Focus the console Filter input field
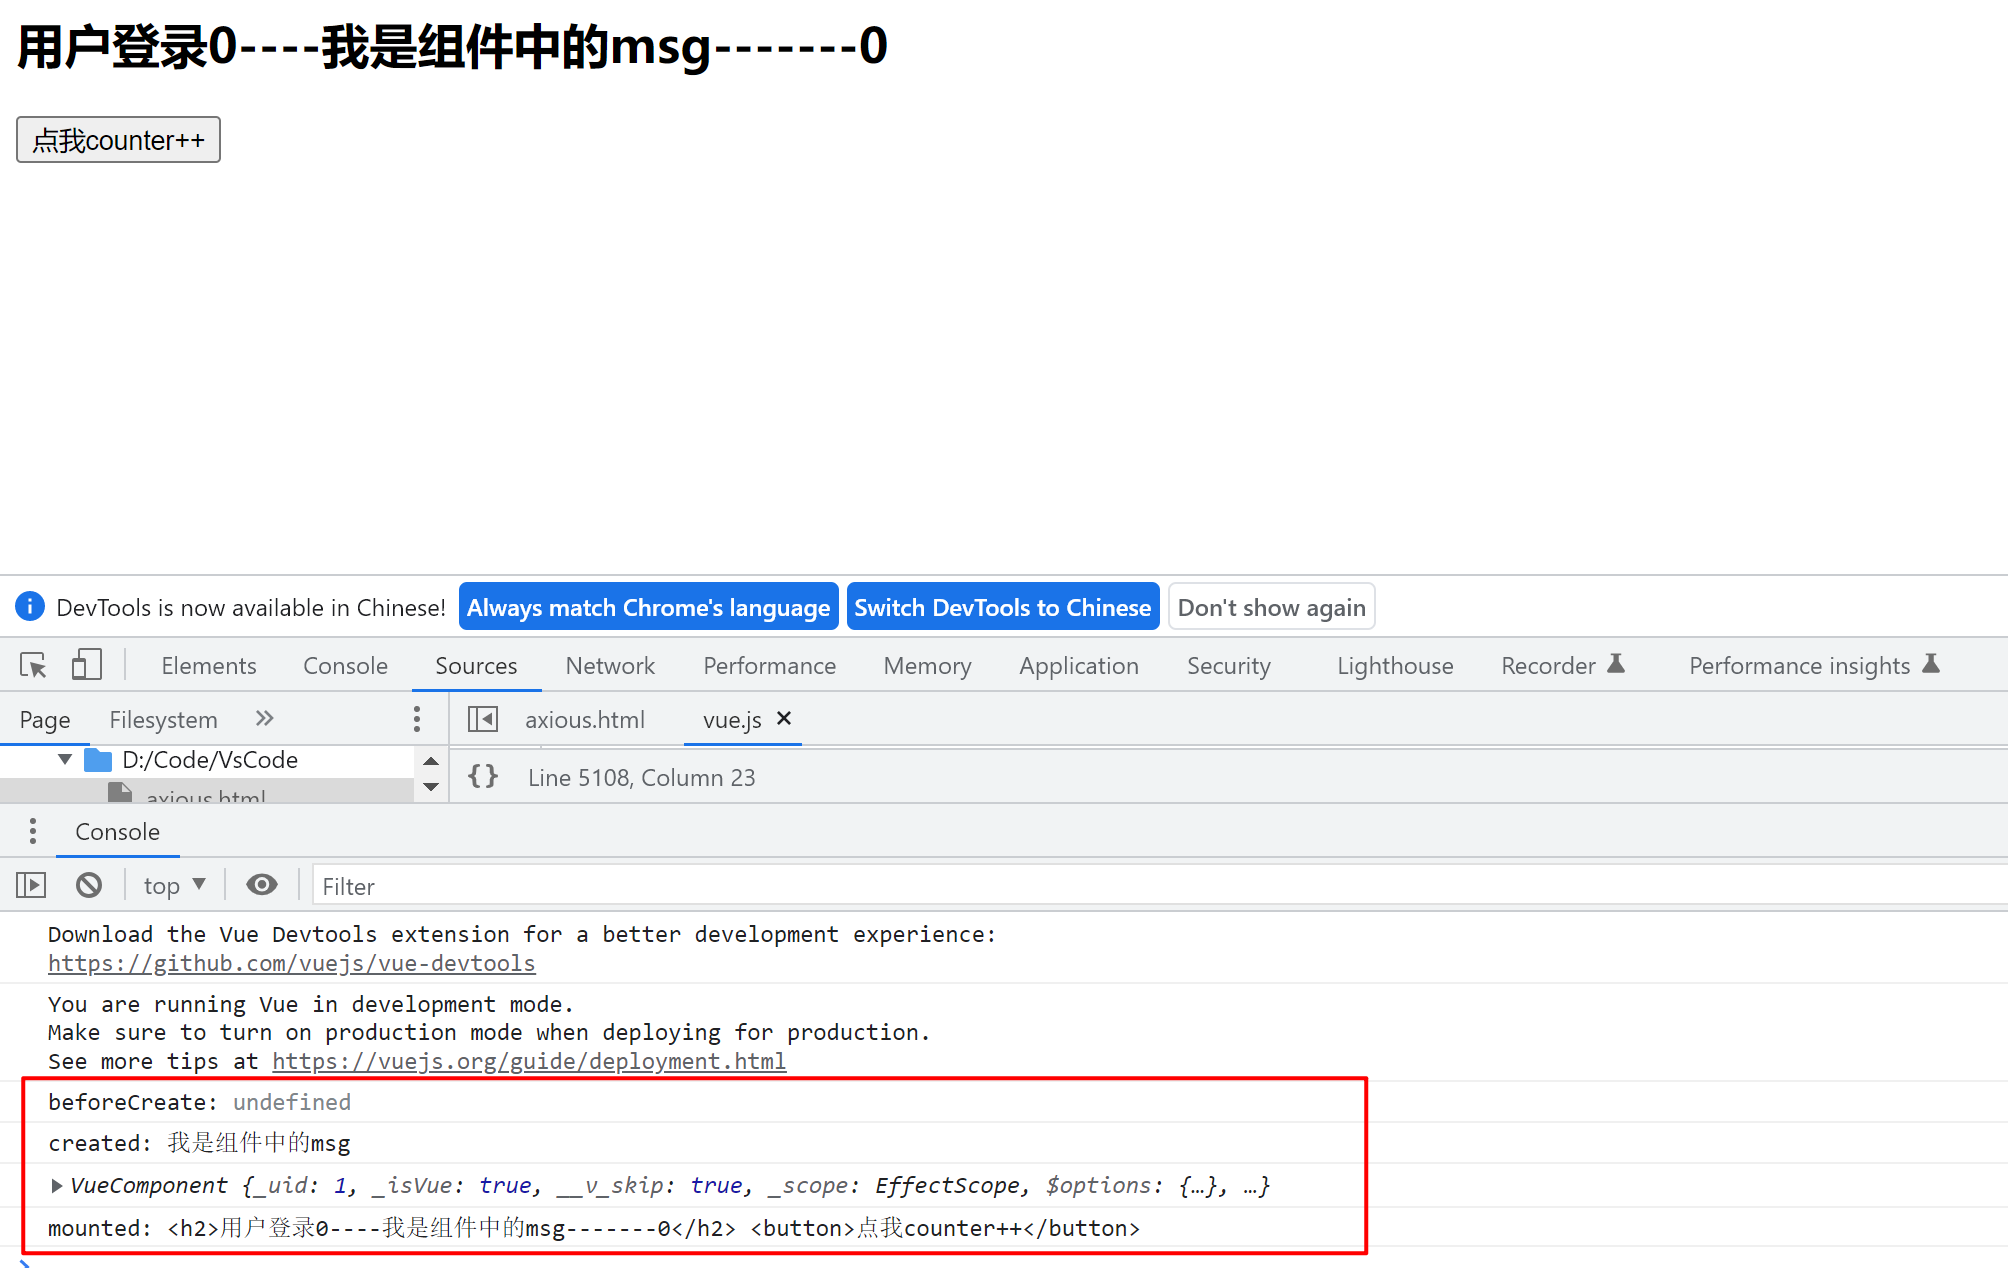The height and width of the screenshot is (1268, 2008). tap(1160, 887)
